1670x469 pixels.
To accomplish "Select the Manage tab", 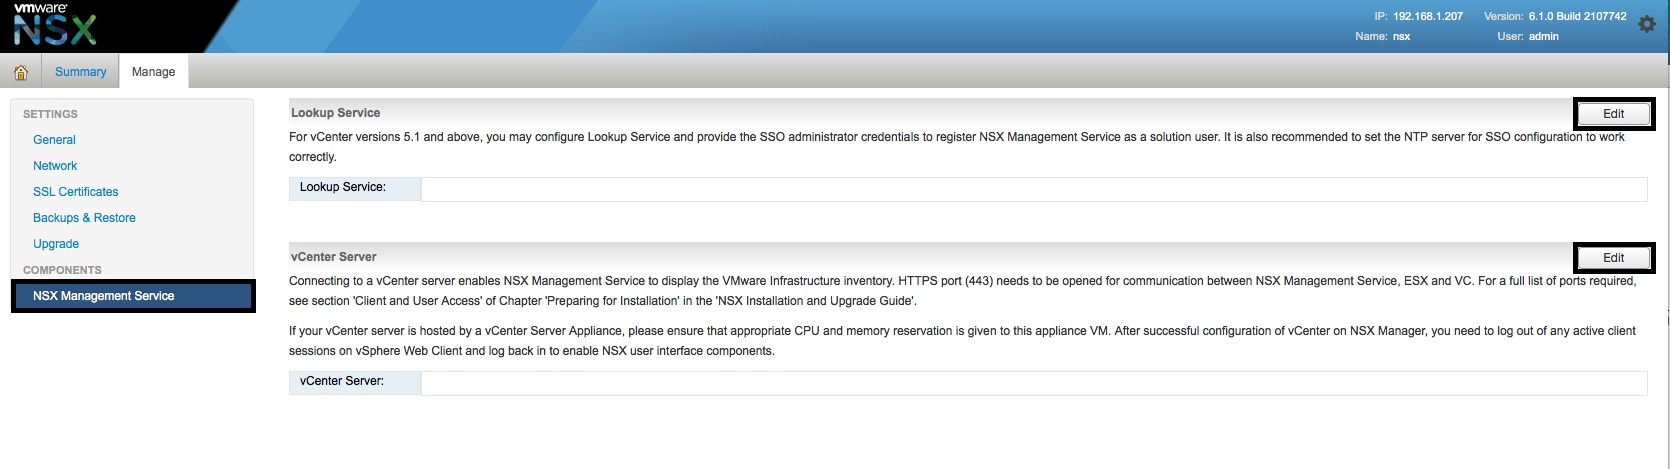I will [153, 72].
